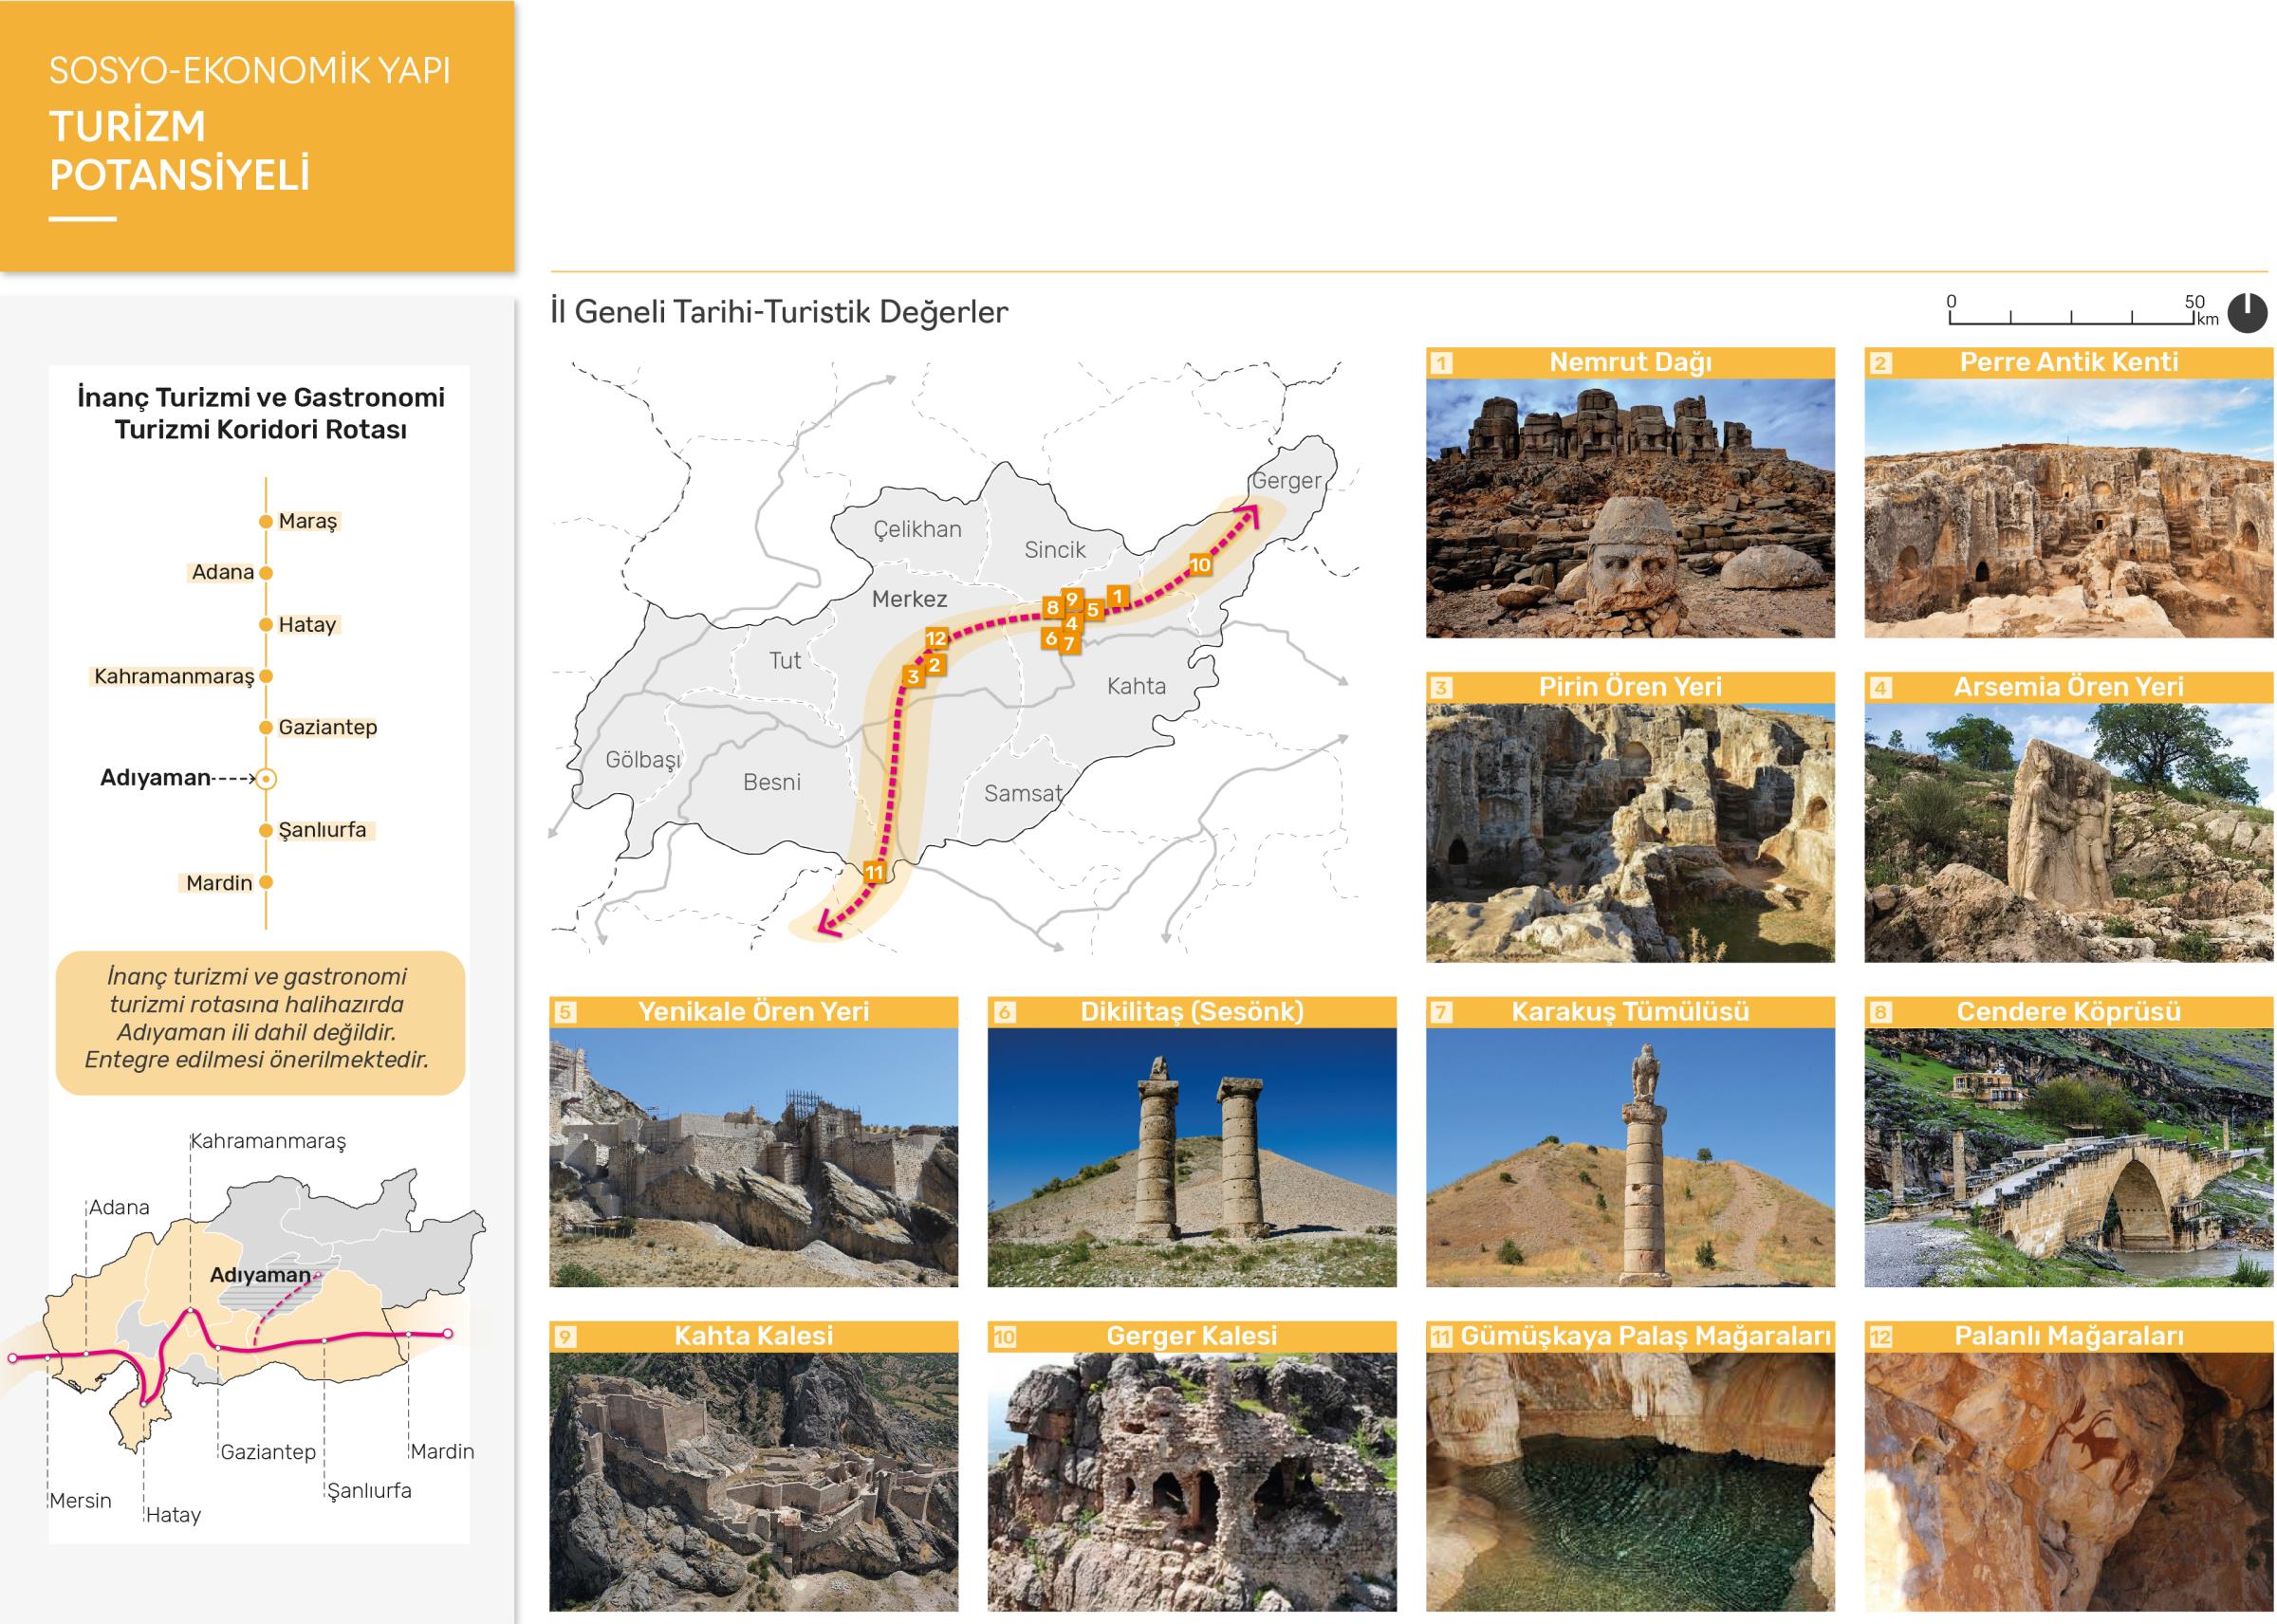The height and width of the screenshot is (1624, 2277).
Task: Click the north compass icon
Action: (2248, 313)
